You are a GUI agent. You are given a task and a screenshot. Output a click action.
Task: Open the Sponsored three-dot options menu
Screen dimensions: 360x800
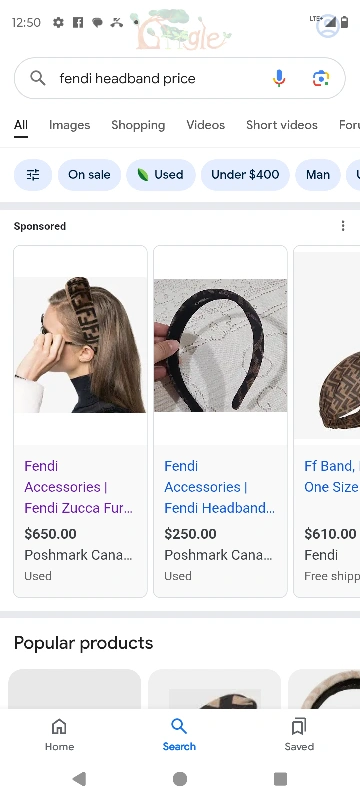343,226
